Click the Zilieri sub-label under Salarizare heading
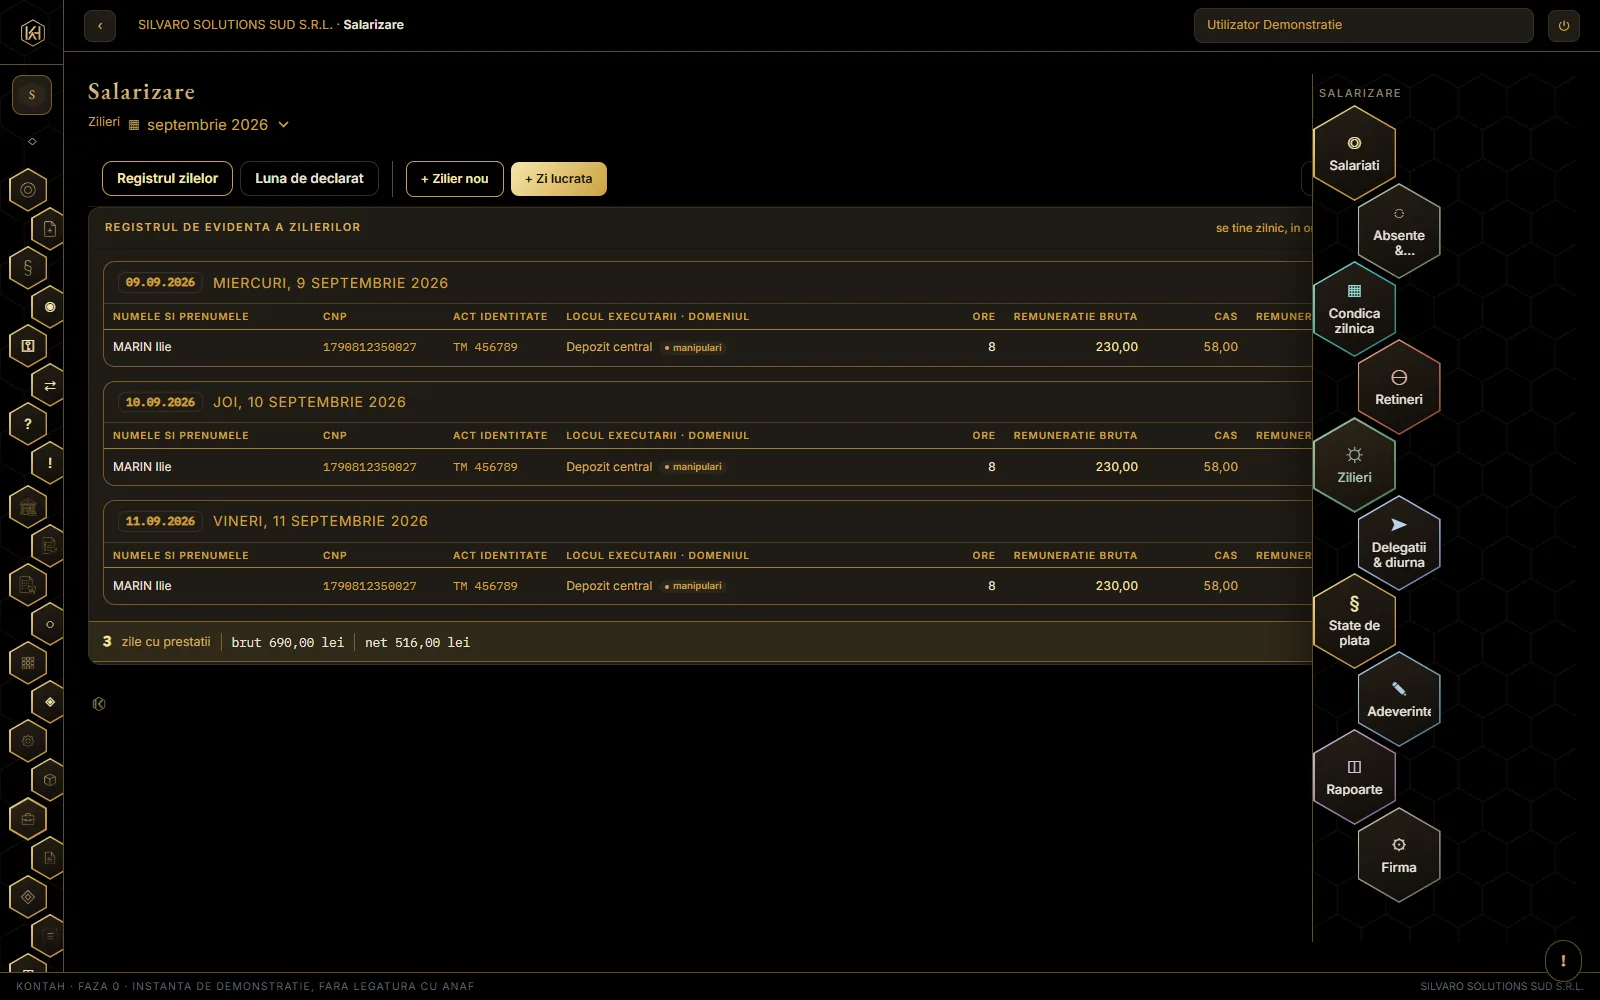Image resolution: width=1600 pixels, height=1000 pixels. [104, 122]
